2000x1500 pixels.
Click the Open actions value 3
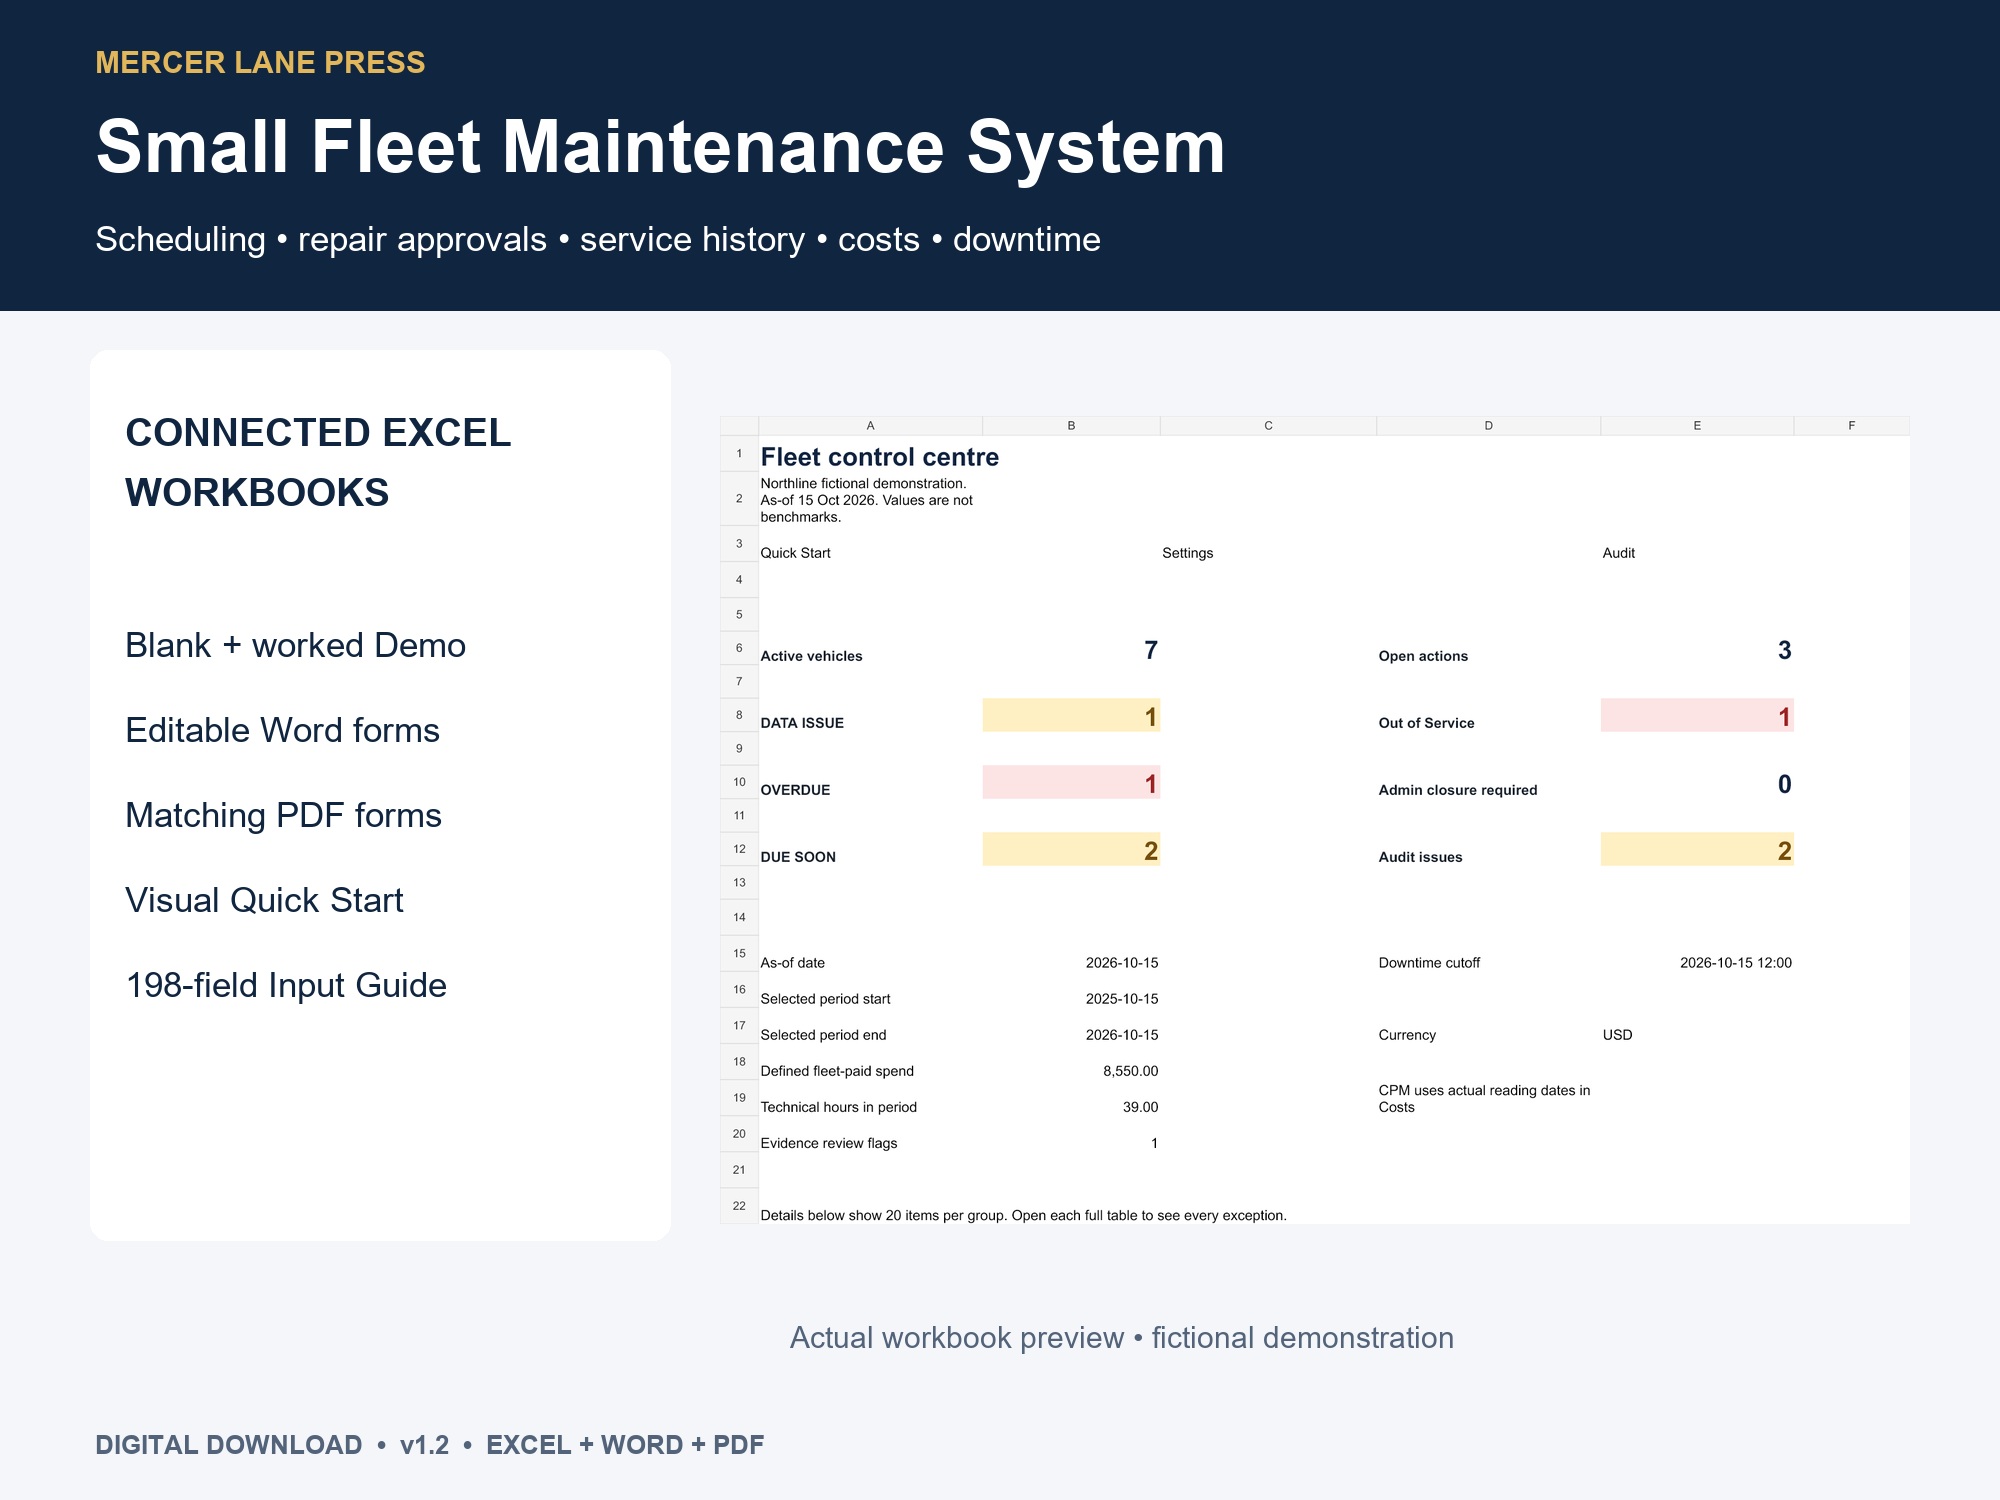coord(1784,650)
